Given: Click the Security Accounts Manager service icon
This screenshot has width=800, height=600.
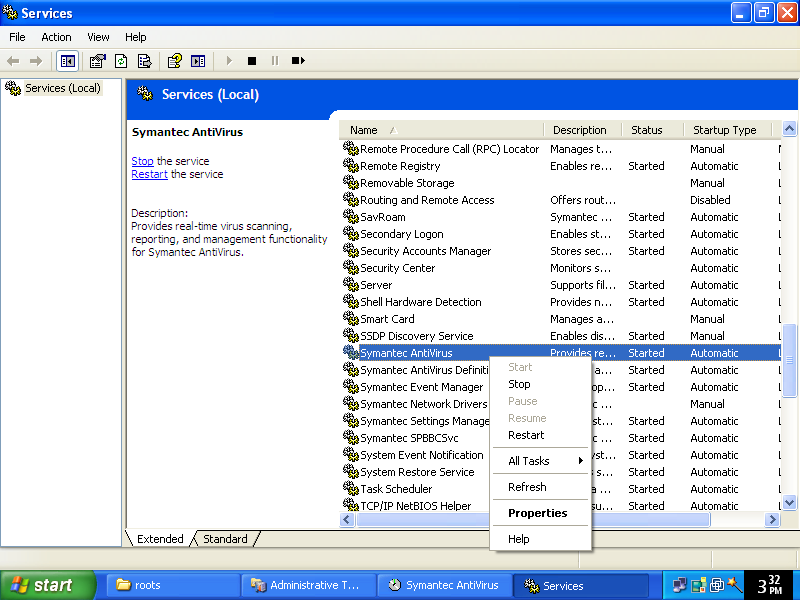Looking at the screenshot, I should pyautogui.click(x=351, y=251).
